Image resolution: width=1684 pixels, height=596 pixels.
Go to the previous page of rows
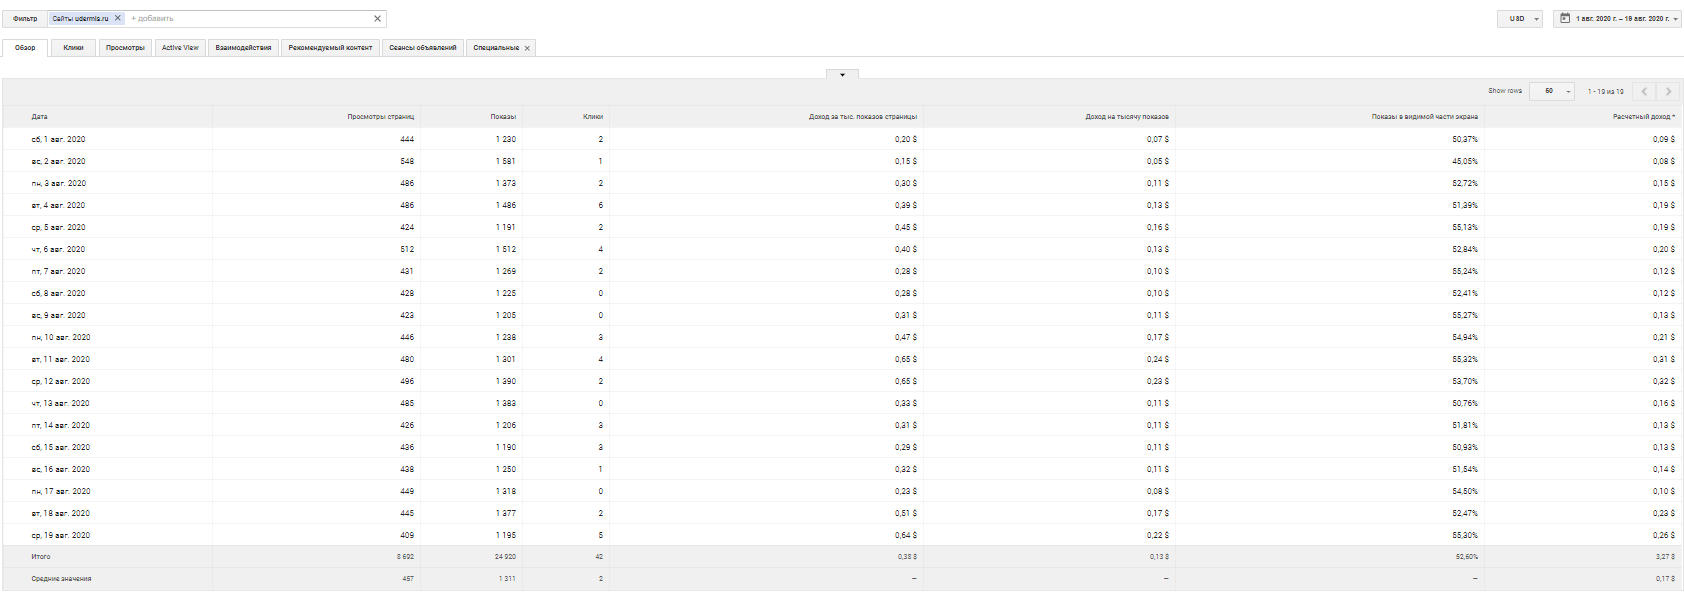[x=1644, y=91]
